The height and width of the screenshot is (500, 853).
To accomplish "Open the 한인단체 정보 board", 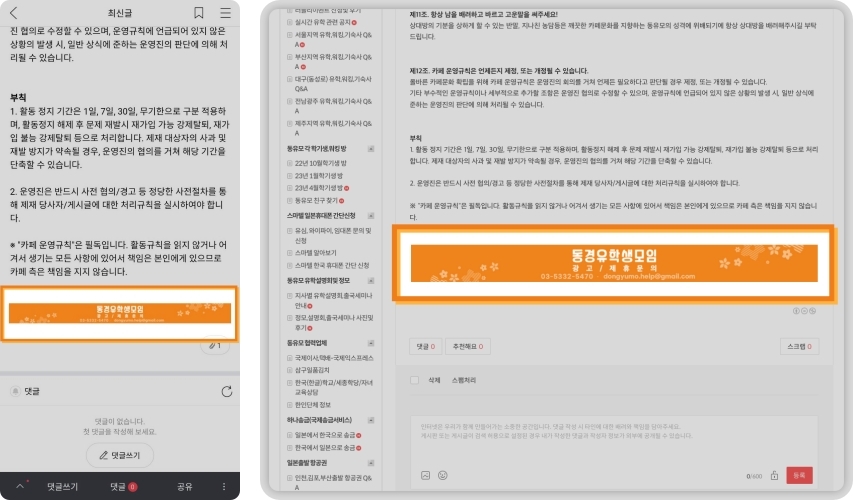I will pos(312,405).
